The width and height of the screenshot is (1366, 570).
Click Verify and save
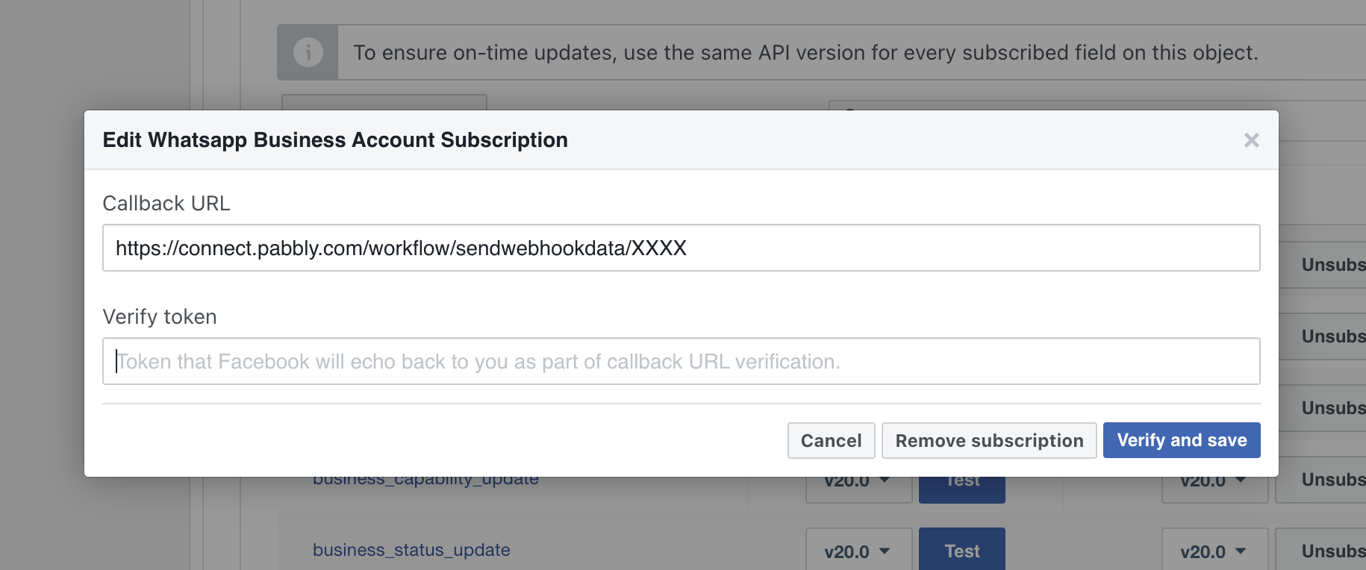pos(1181,441)
